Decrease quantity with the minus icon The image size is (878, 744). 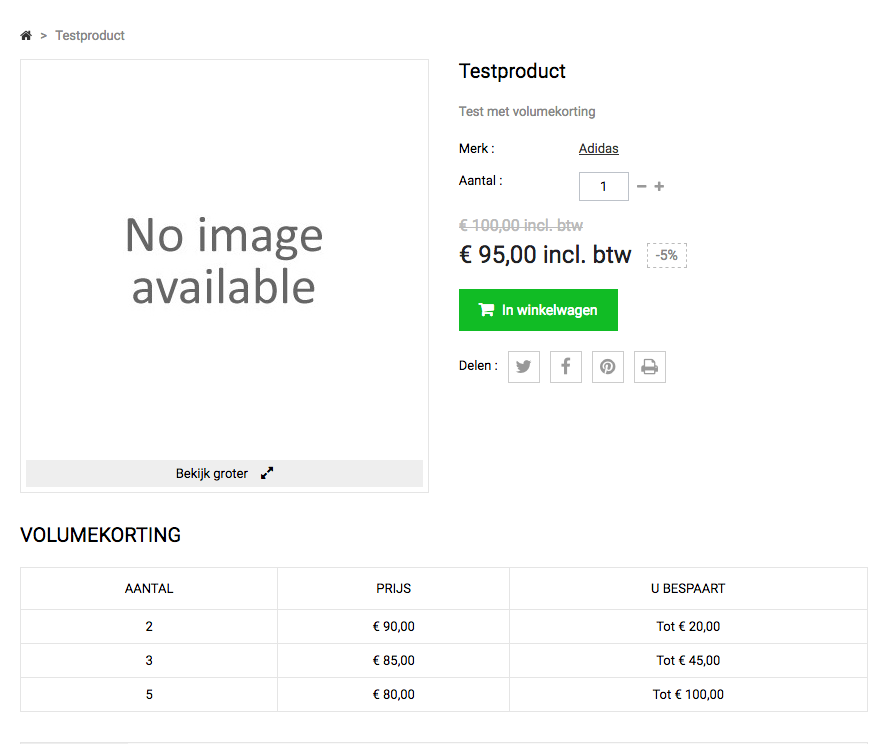641,187
